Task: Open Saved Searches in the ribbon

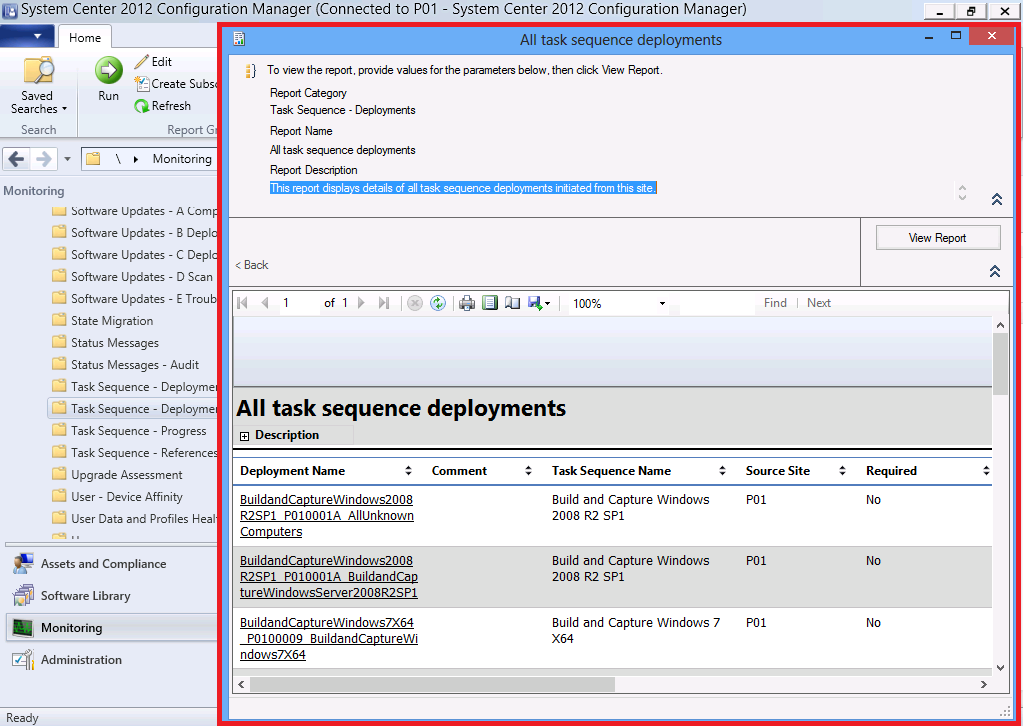Action: pos(37,86)
